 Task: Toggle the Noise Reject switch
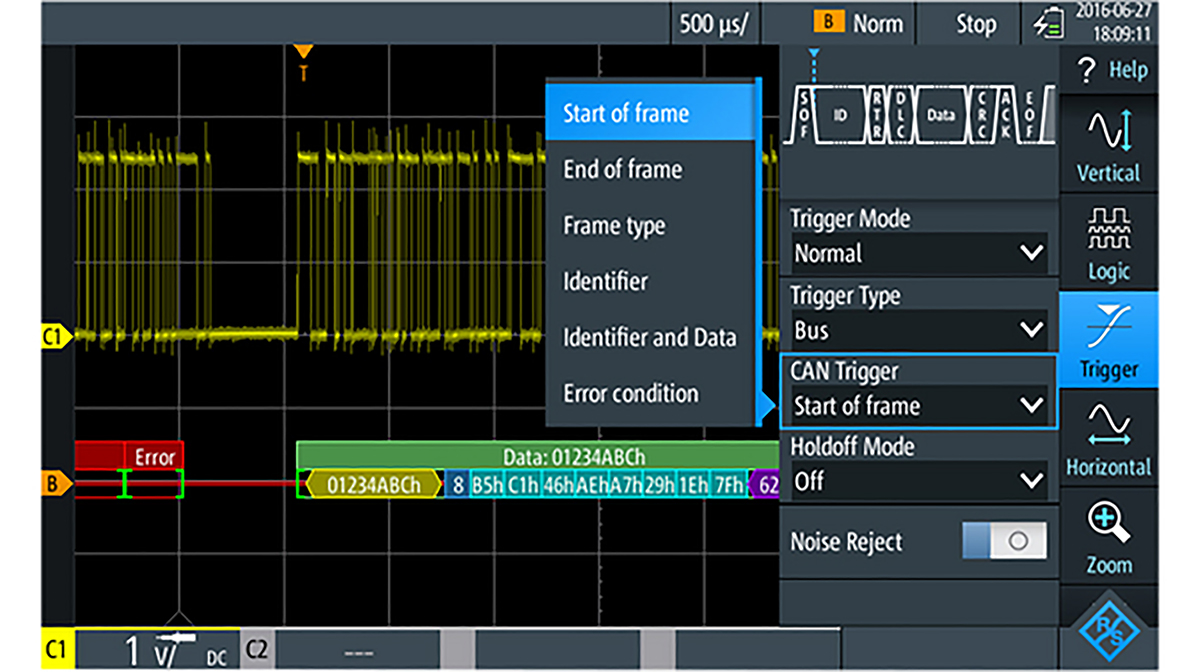[x=1004, y=541]
